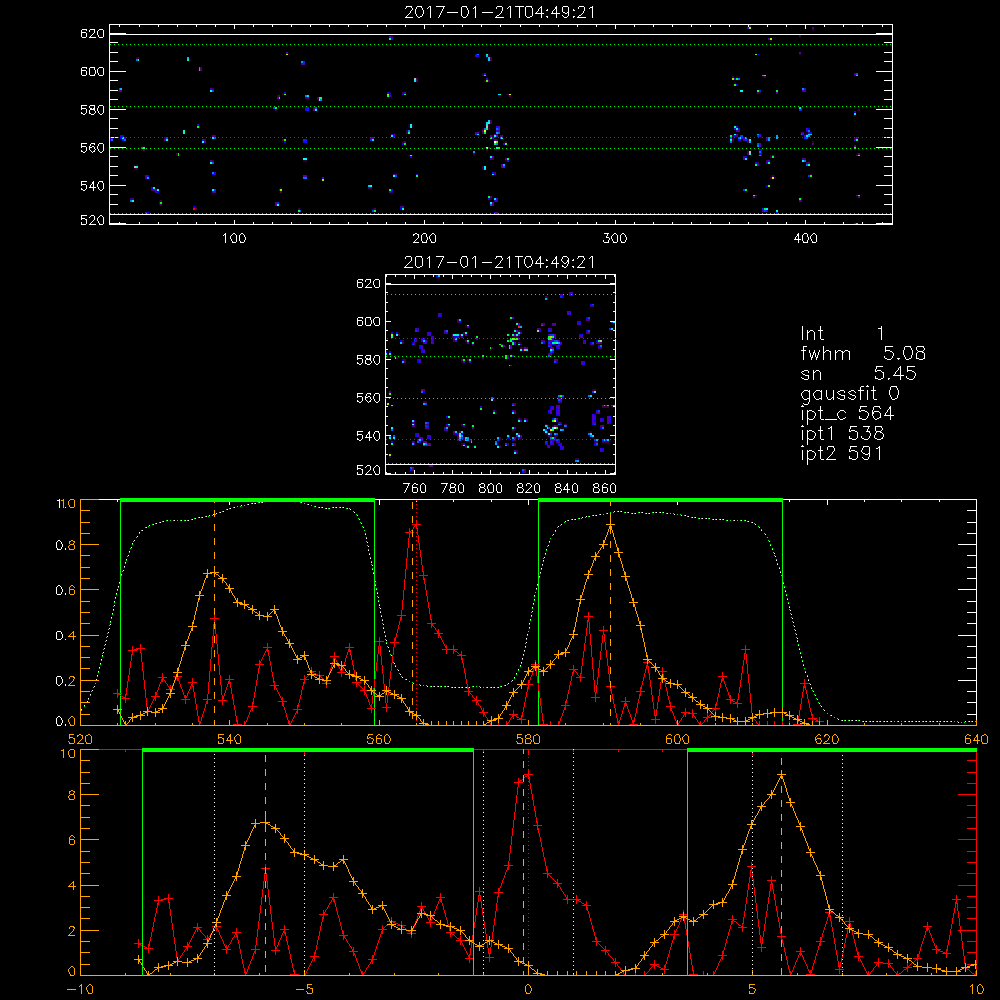
Task: Click x-axis label 400 on top plot
Action: click(x=805, y=239)
